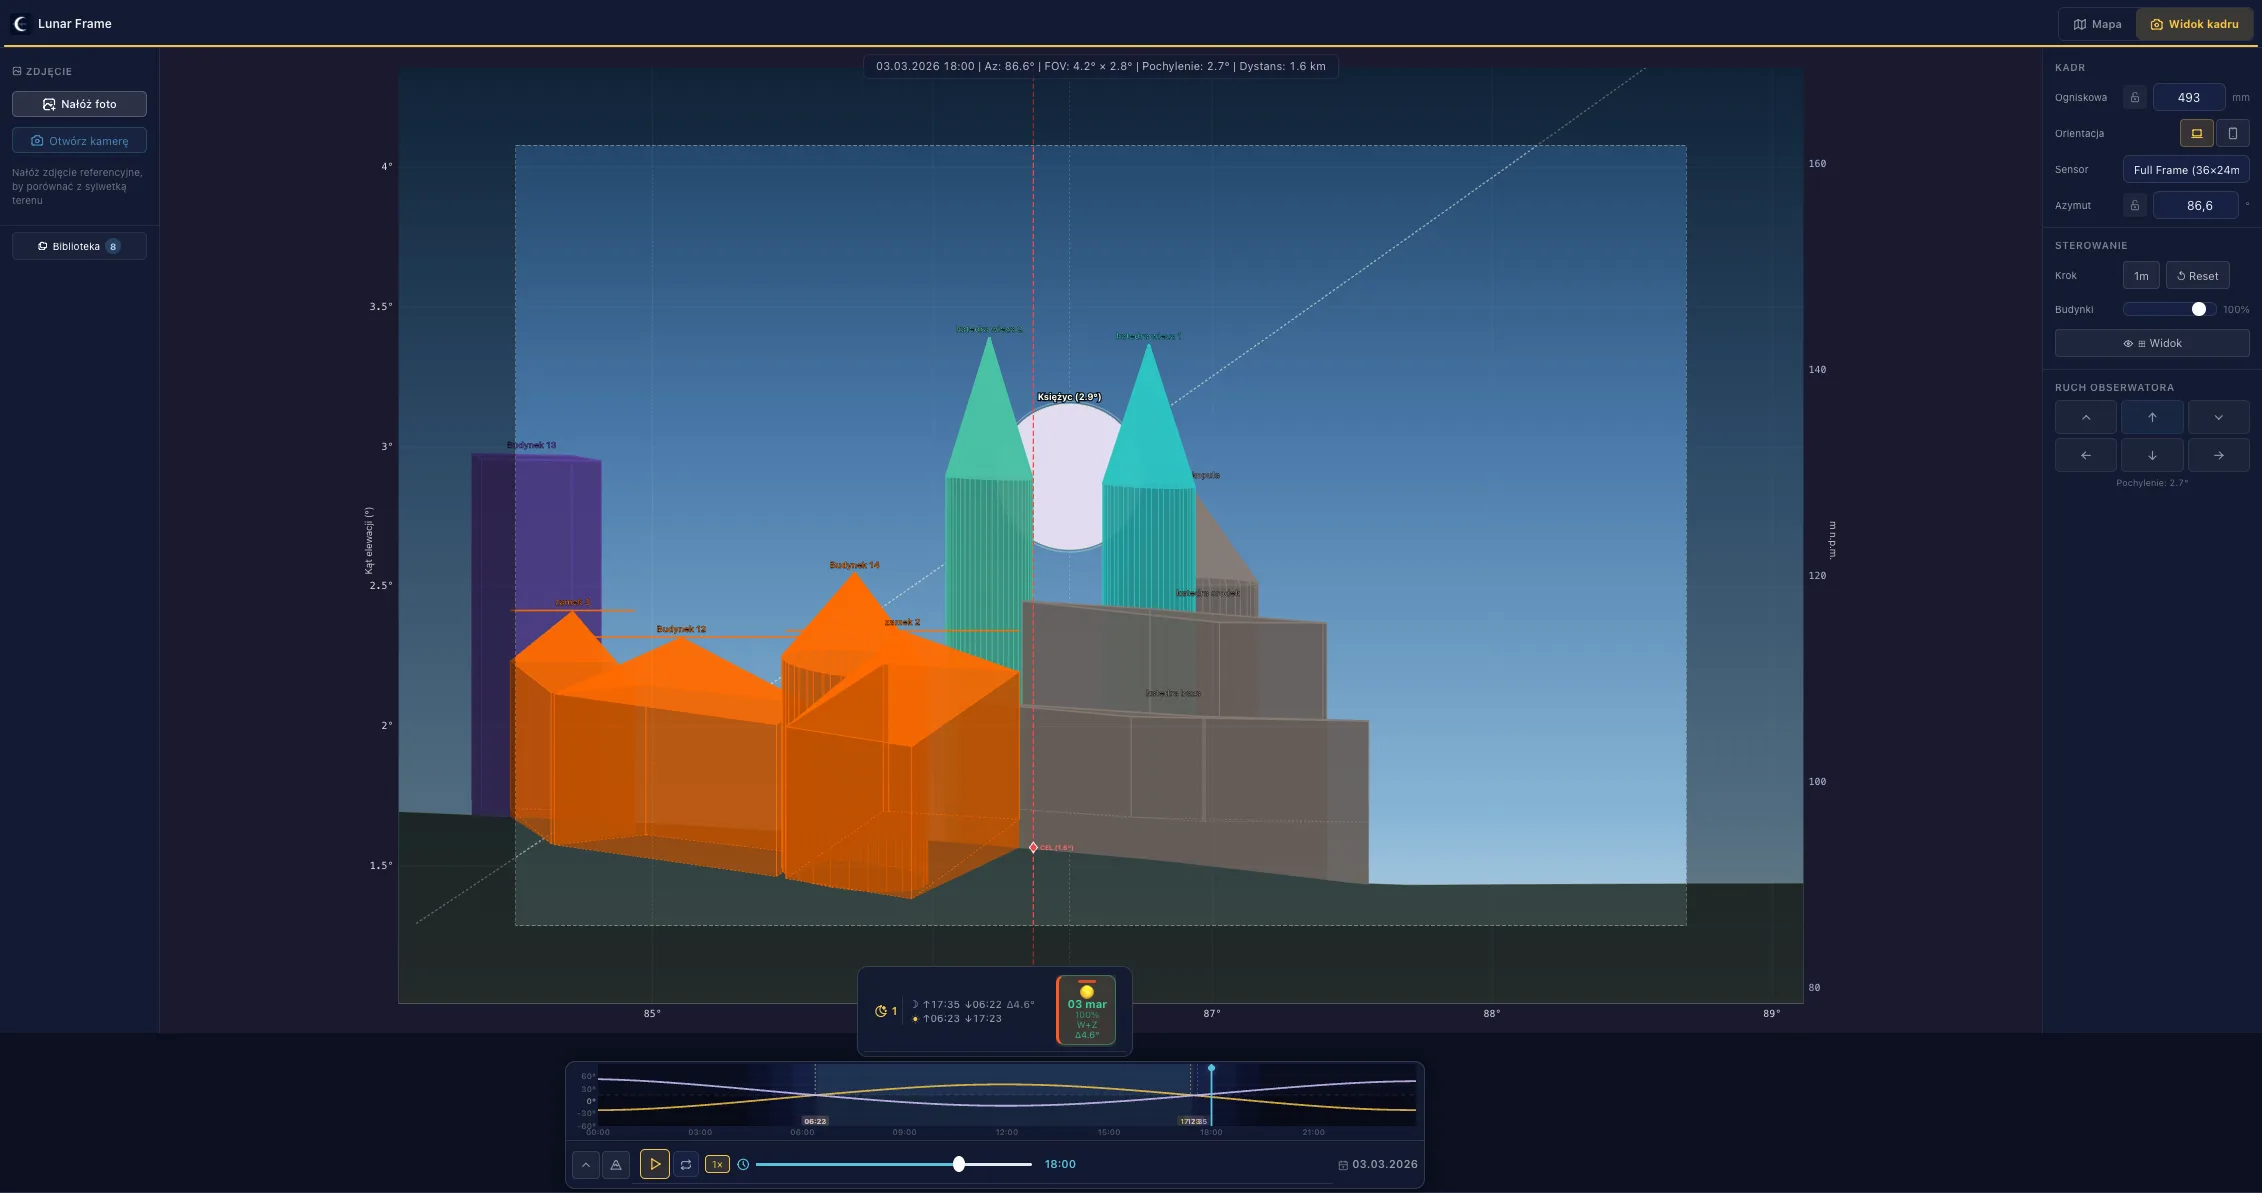Toggle the loop playback button

point(686,1164)
